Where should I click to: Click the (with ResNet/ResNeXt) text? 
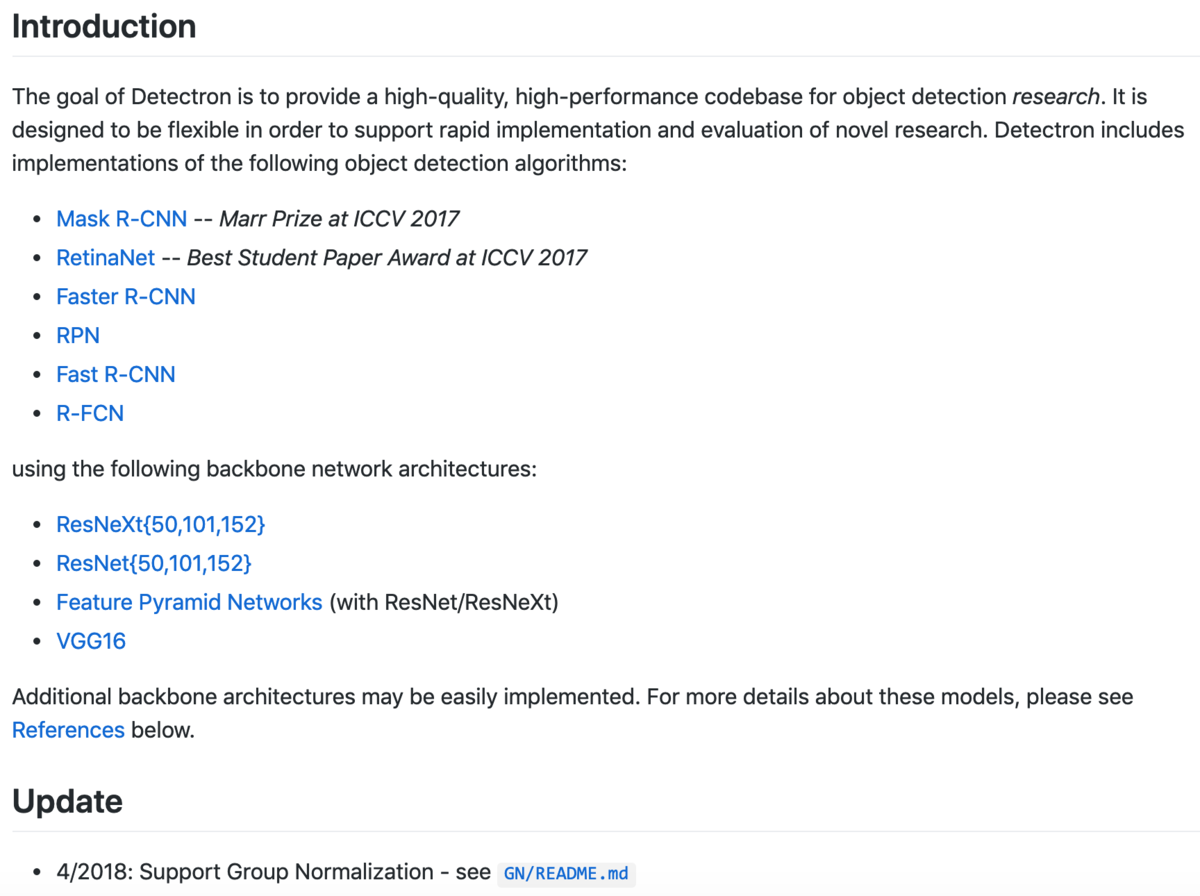[444, 602]
